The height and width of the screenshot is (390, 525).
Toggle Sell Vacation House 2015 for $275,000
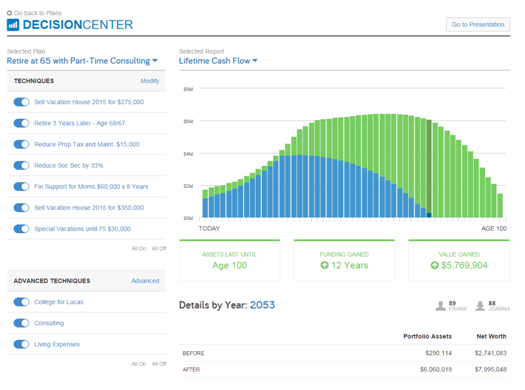21,102
